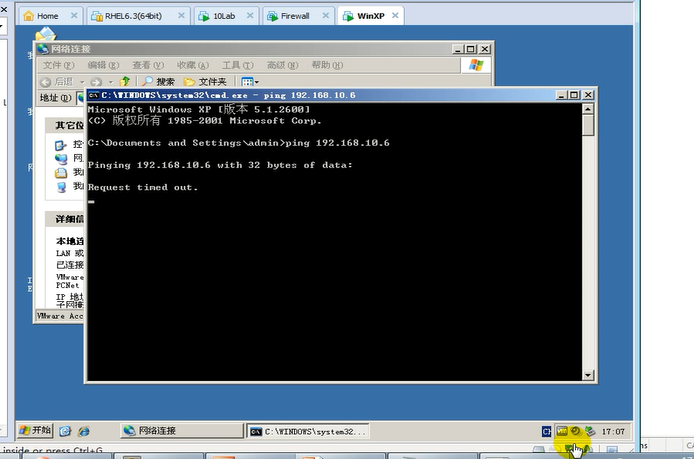Click the network connection tray icon
The height and width of the screenshot is (459, 694).
(x=590, y=431)
